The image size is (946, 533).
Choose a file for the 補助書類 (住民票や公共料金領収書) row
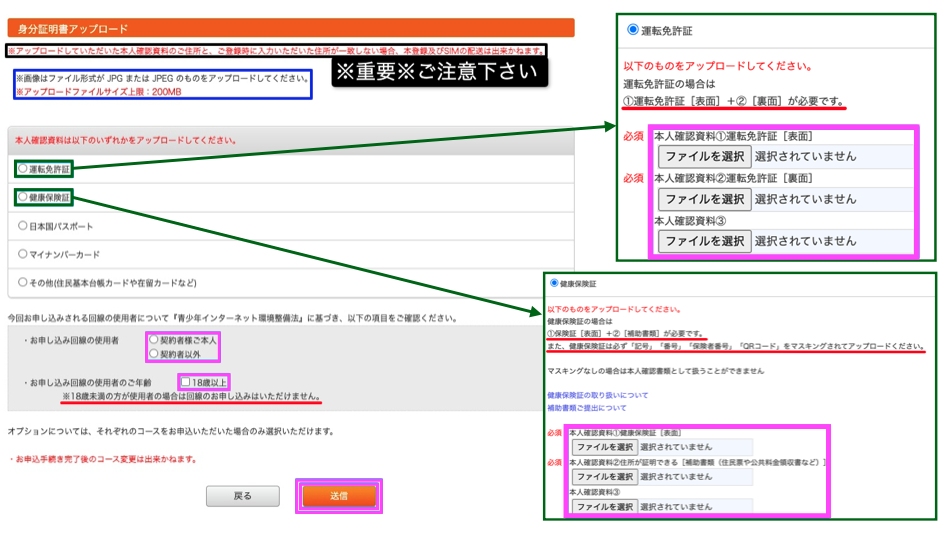pos(605,477)
